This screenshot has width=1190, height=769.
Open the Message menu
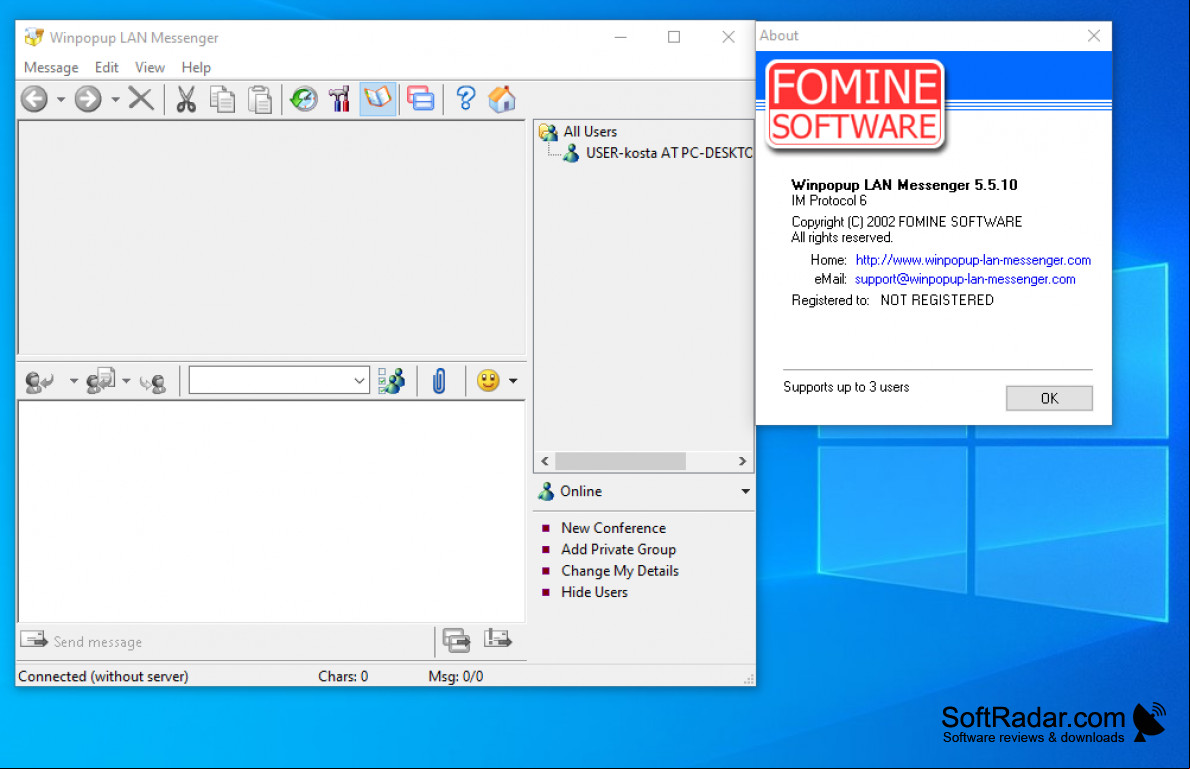pyautogui.click(x=51, y=68)
